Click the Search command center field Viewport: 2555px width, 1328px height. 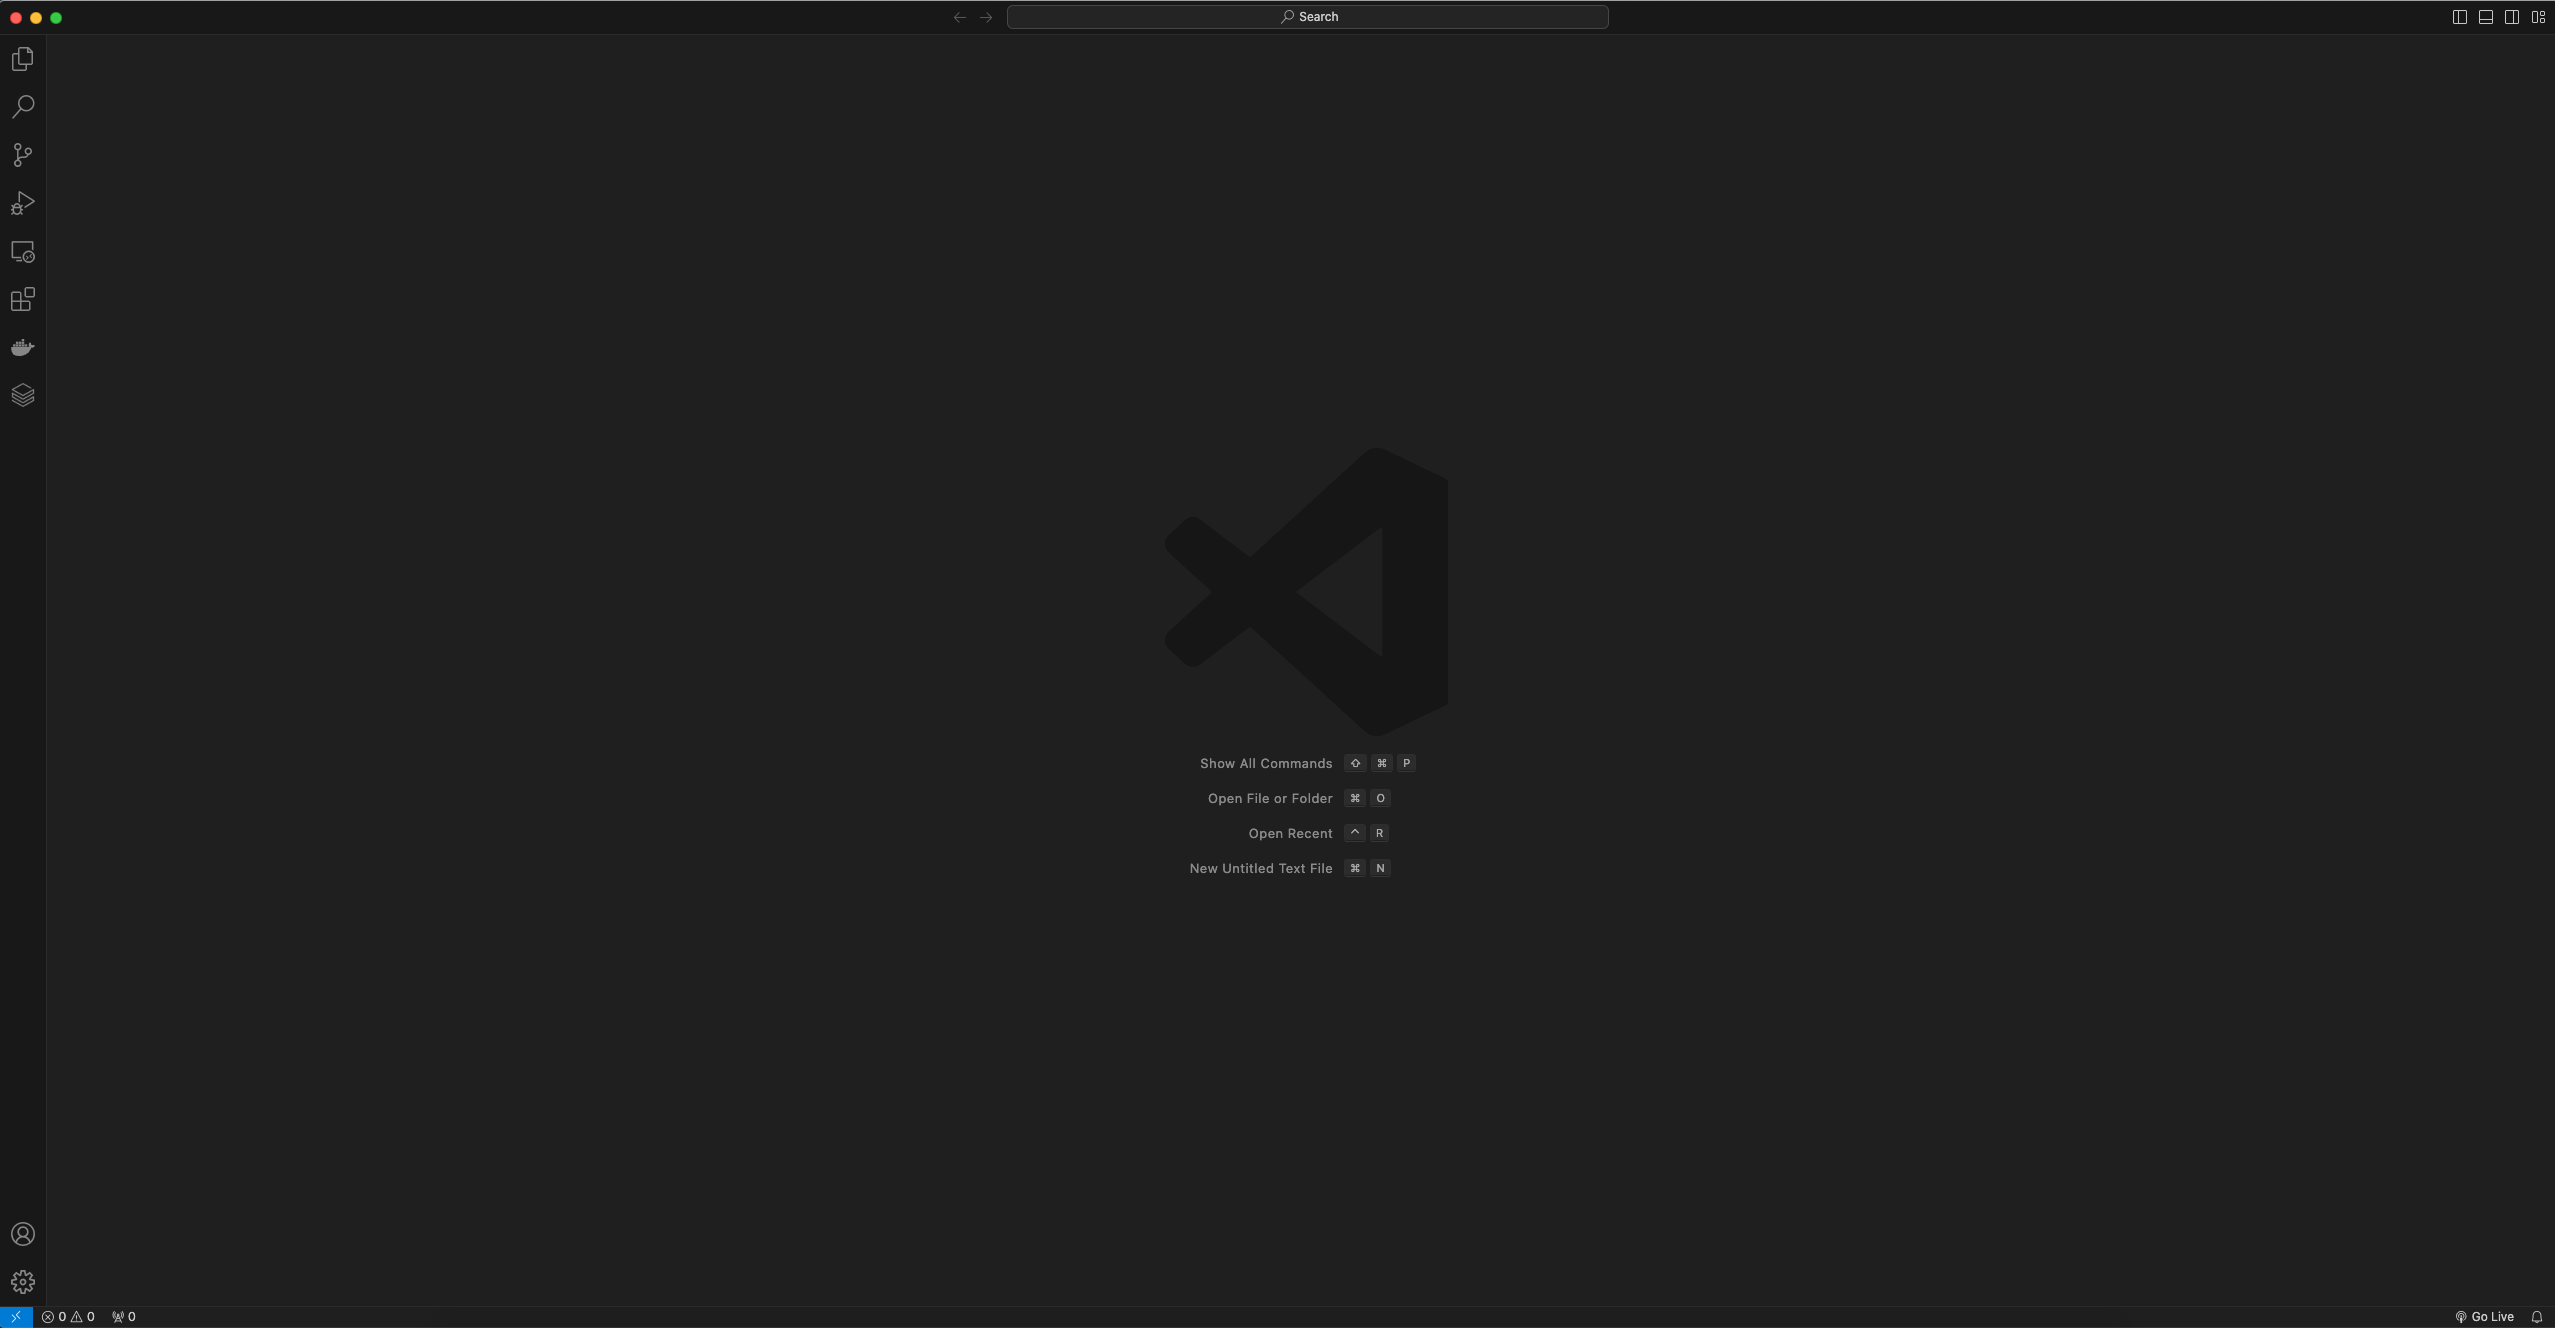(1308, 17)
